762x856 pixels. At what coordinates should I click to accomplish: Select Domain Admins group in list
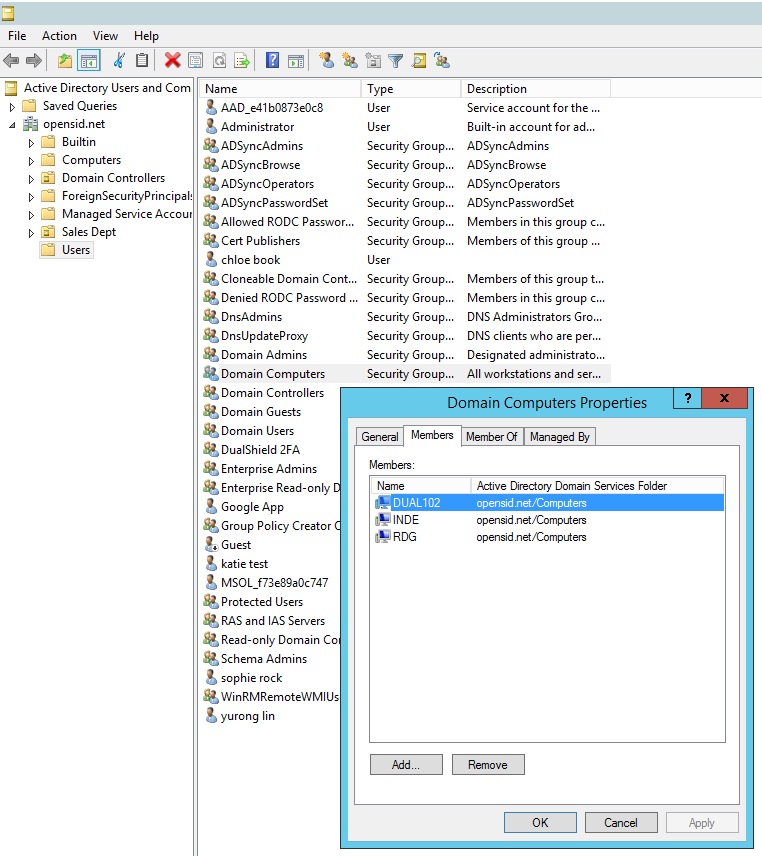point(263,355)
